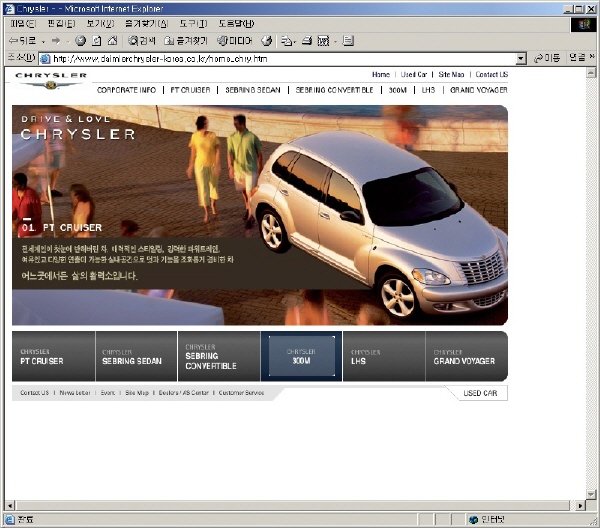Open the File (파일) menu
This screenshot has height=528, width=600.
pos(22,23)
